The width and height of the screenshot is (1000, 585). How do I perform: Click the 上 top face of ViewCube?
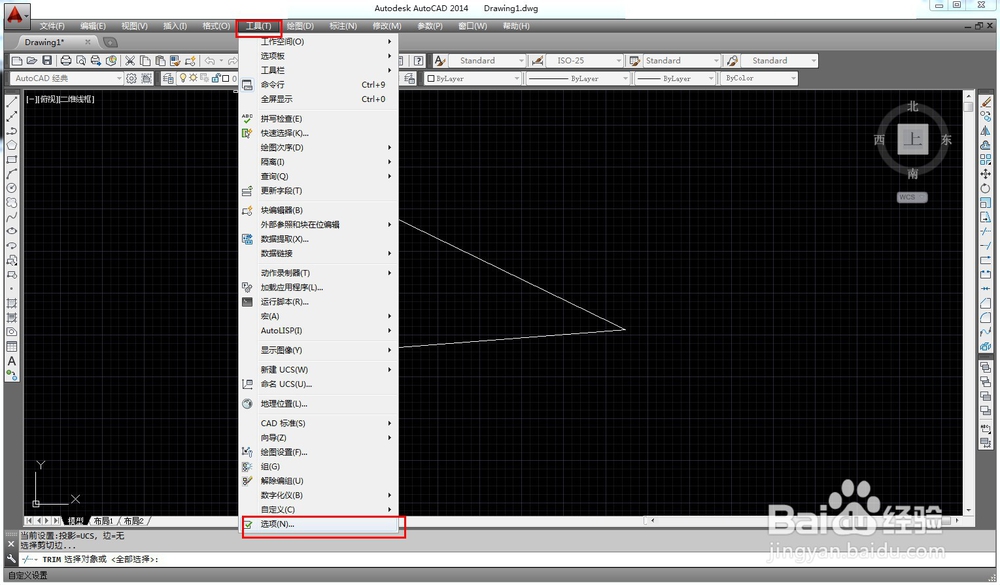point(913,139)
